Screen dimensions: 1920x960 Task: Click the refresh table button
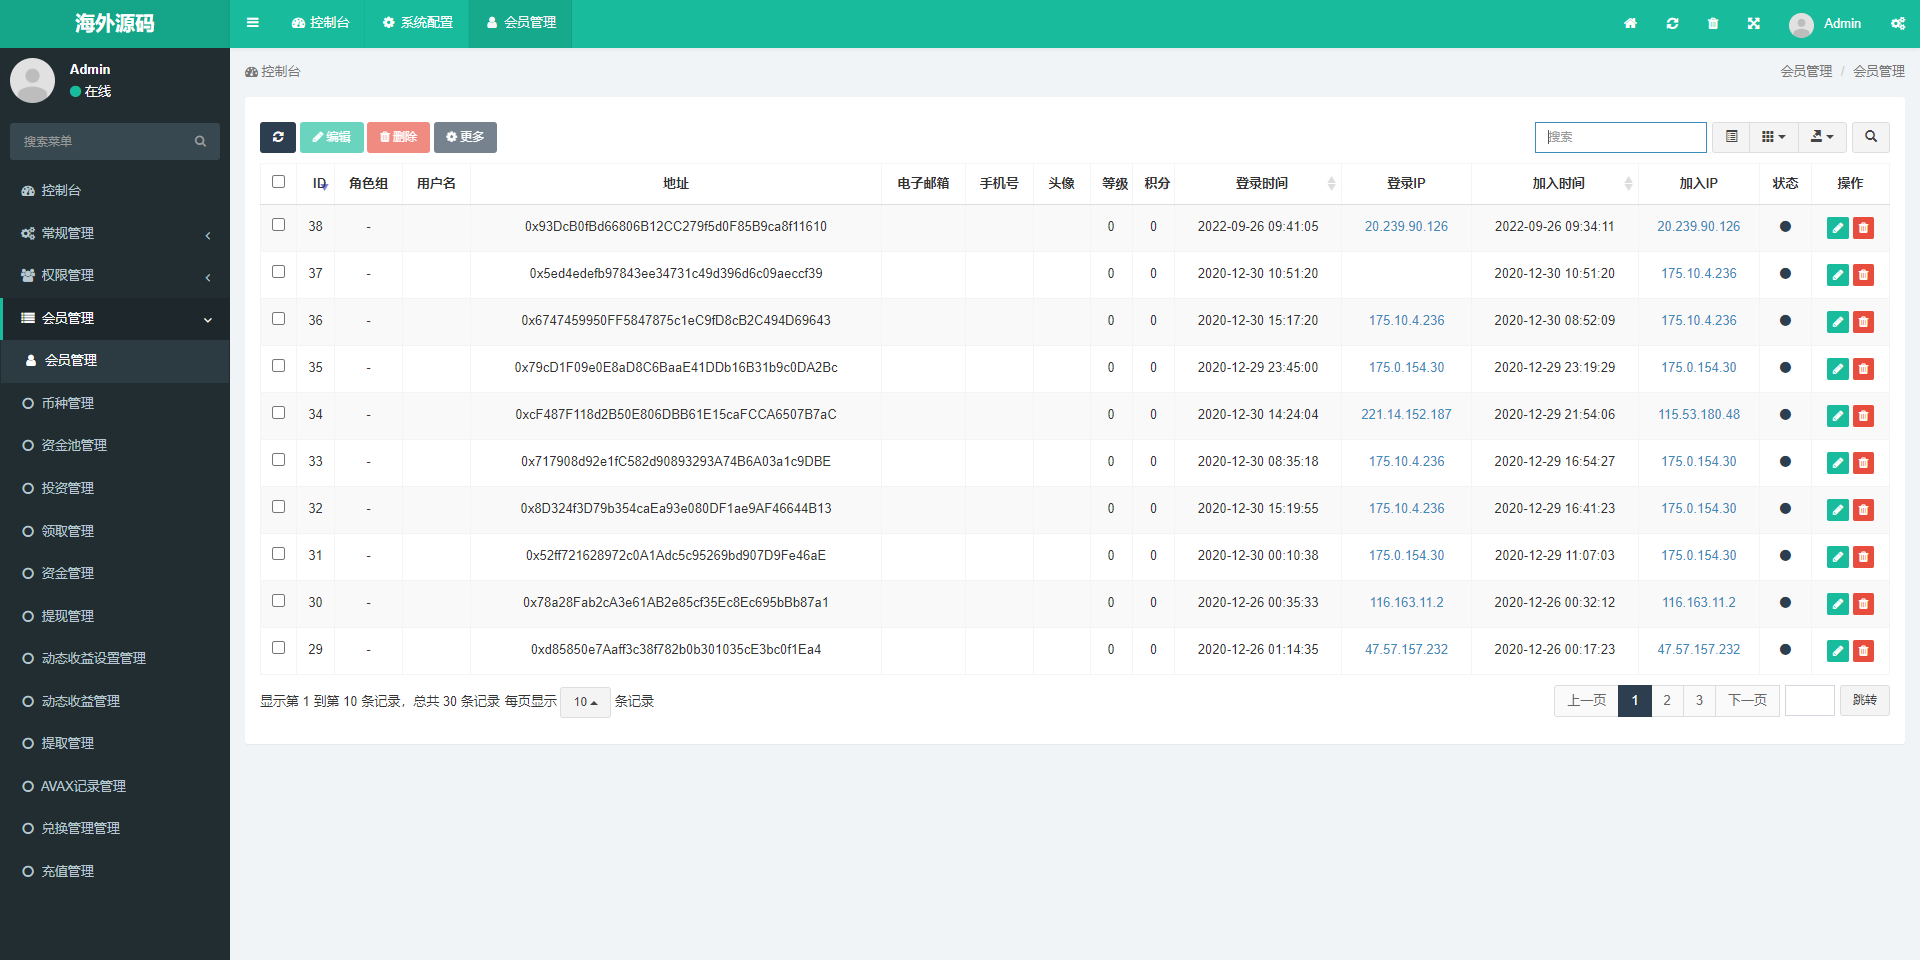coord(277,137)
